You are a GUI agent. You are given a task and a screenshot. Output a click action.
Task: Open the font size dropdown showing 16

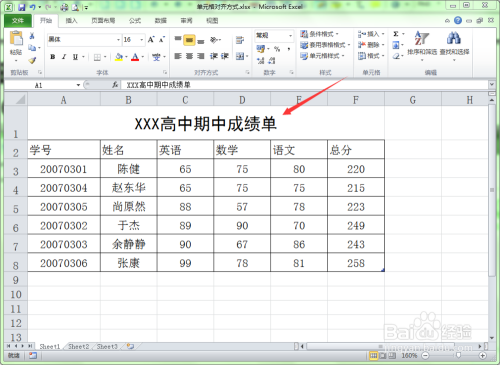click(x=142, y=40)
